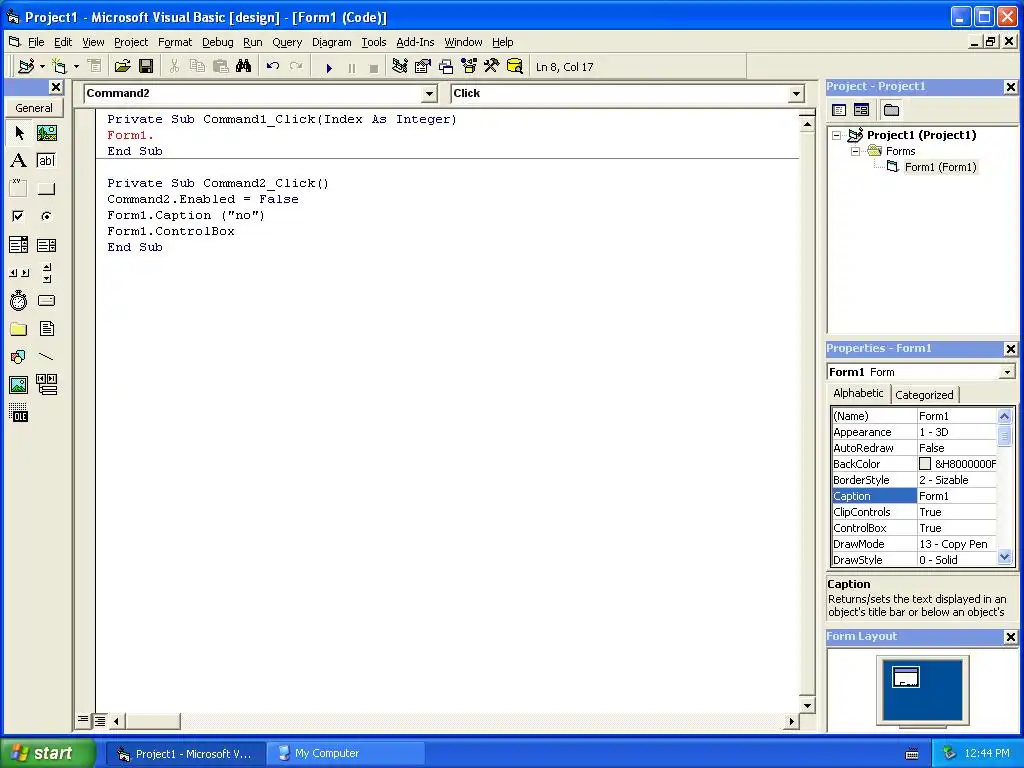Toggle Folders in the Project Explorer
This screenshot has height=768, width=1024.
891,110
